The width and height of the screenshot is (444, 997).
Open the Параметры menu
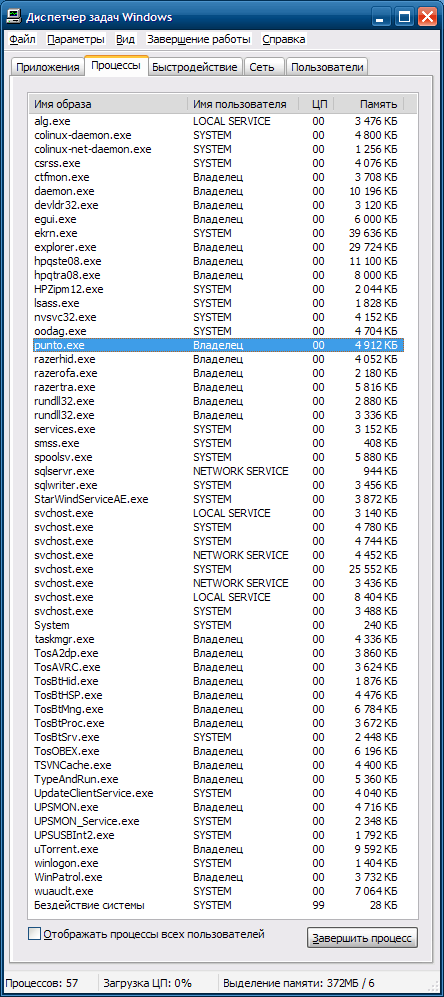point(75,39)
